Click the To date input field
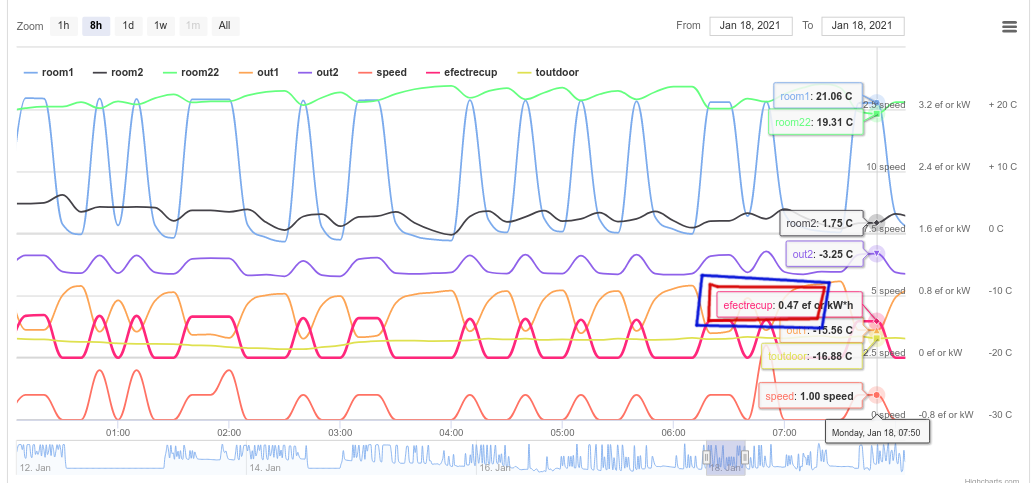This screenshot has height=483, width=1031. 862,26
